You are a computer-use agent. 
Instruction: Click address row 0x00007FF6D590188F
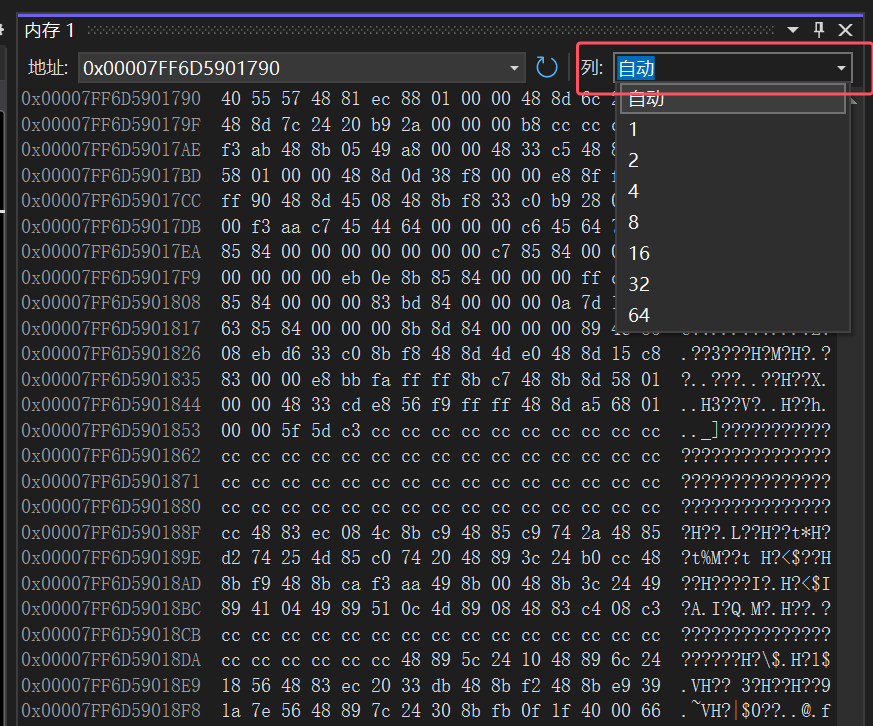click(111, 532)
